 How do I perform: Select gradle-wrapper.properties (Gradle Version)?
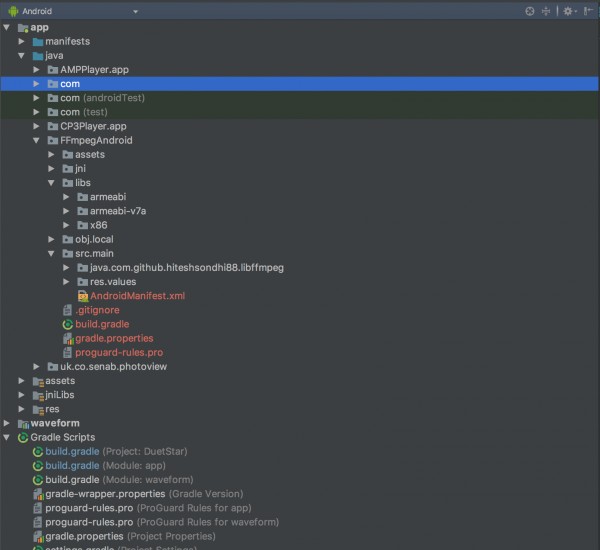(144, 494)
